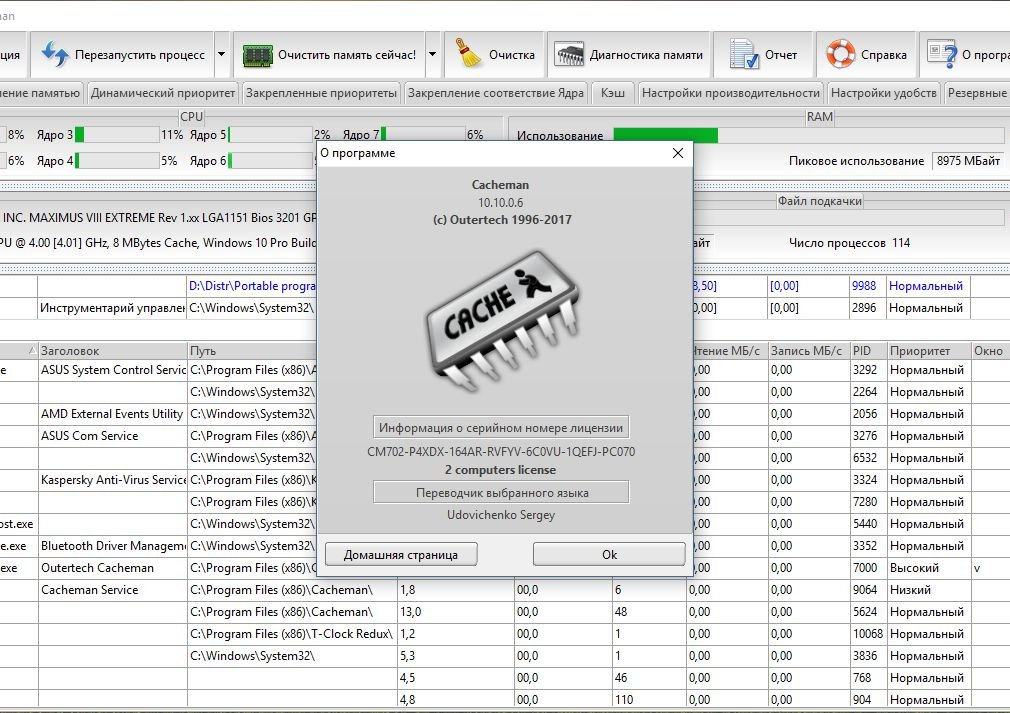Click Ядро 3 CPU usage bar

tap(117, 135)
